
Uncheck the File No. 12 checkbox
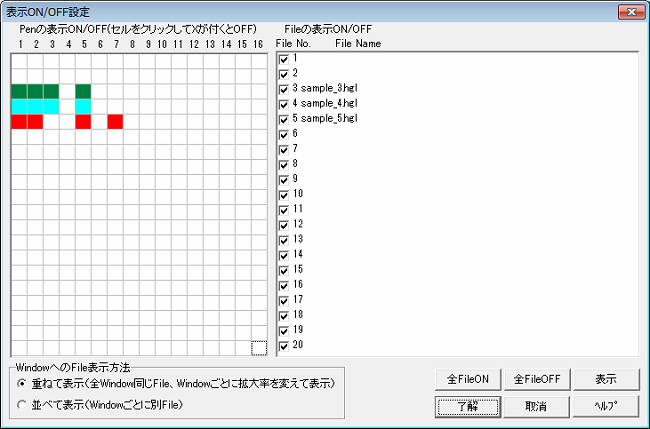pyautogui.click(x=284, y=225)
